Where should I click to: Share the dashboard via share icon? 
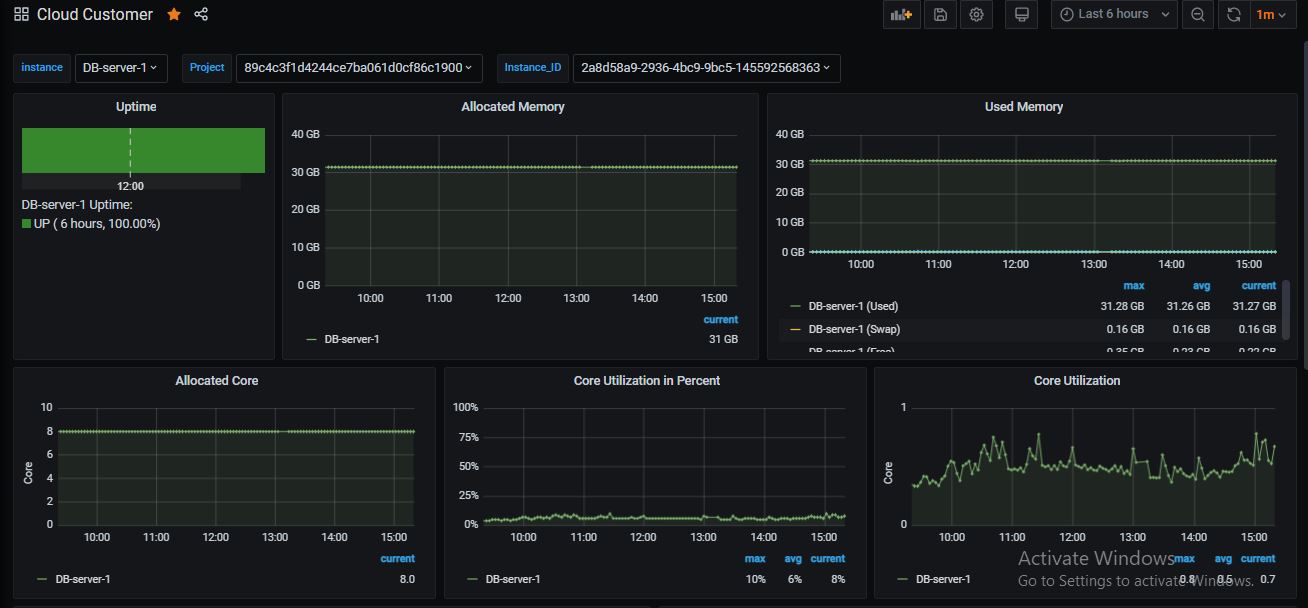(201, 14)
